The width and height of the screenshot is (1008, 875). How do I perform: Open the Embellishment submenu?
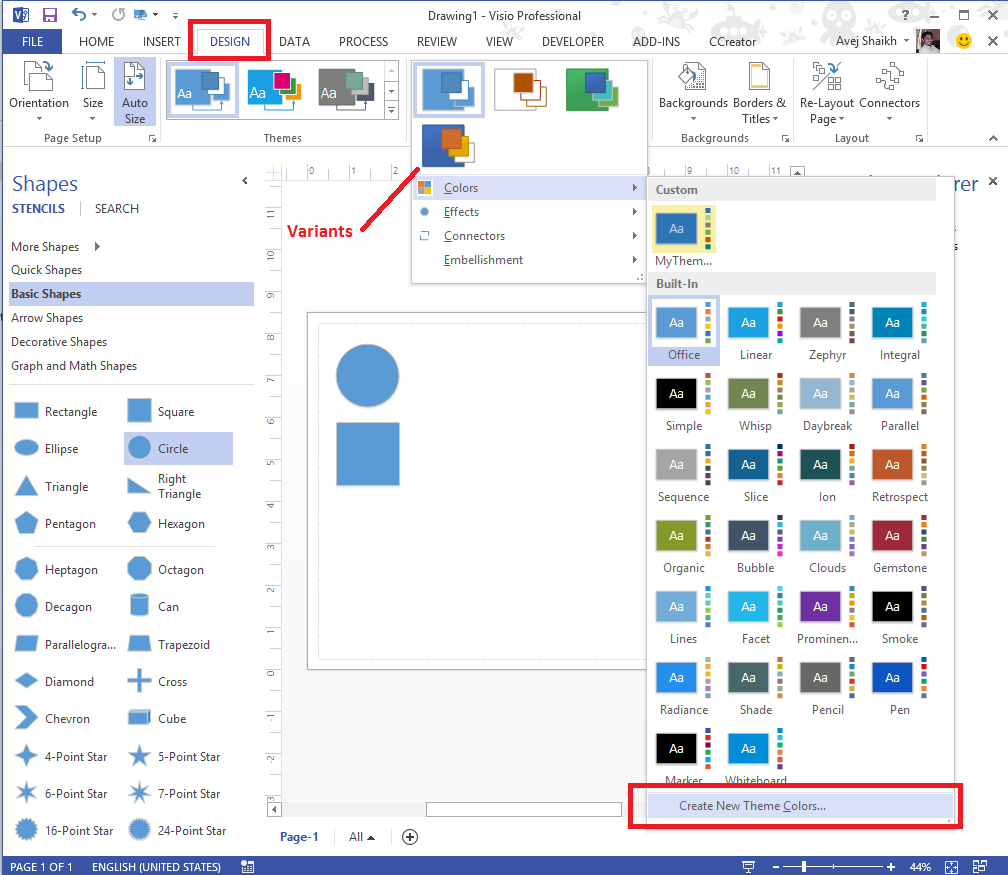(528, 260)
